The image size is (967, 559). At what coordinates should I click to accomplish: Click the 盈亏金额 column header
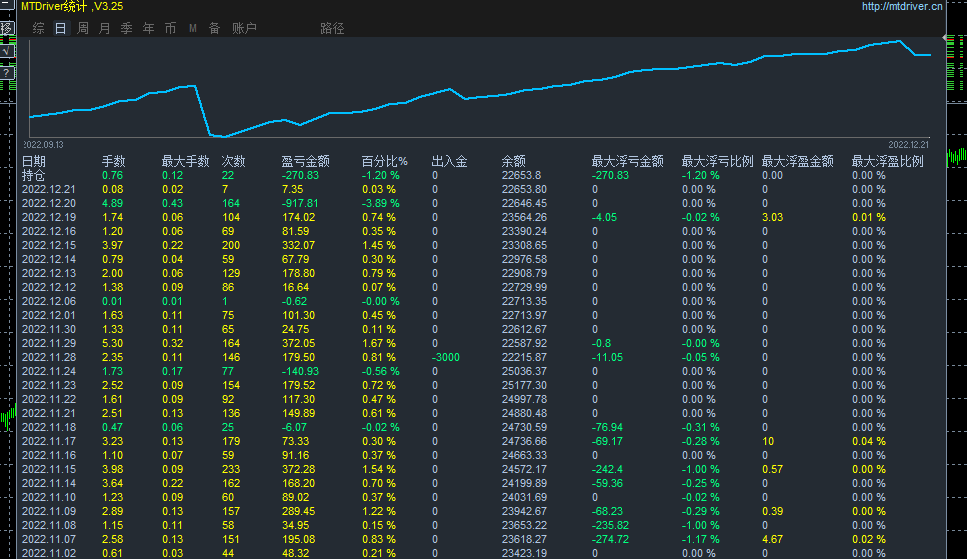[305, 162]
